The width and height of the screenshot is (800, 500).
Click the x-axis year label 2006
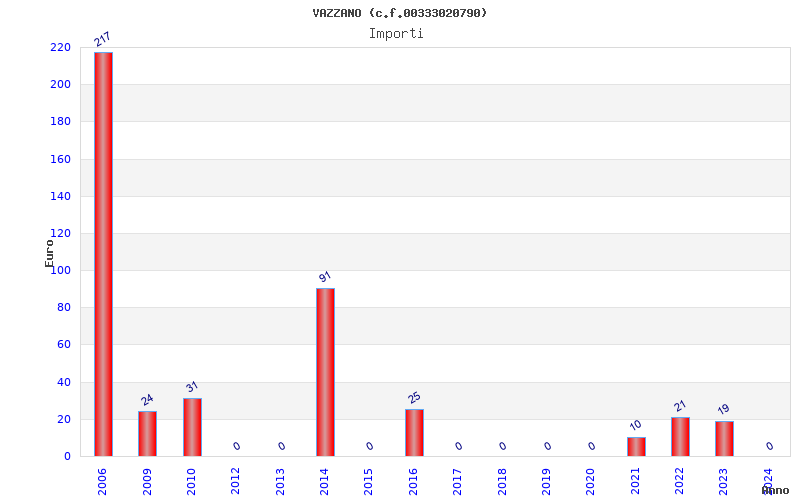[102, 482]
